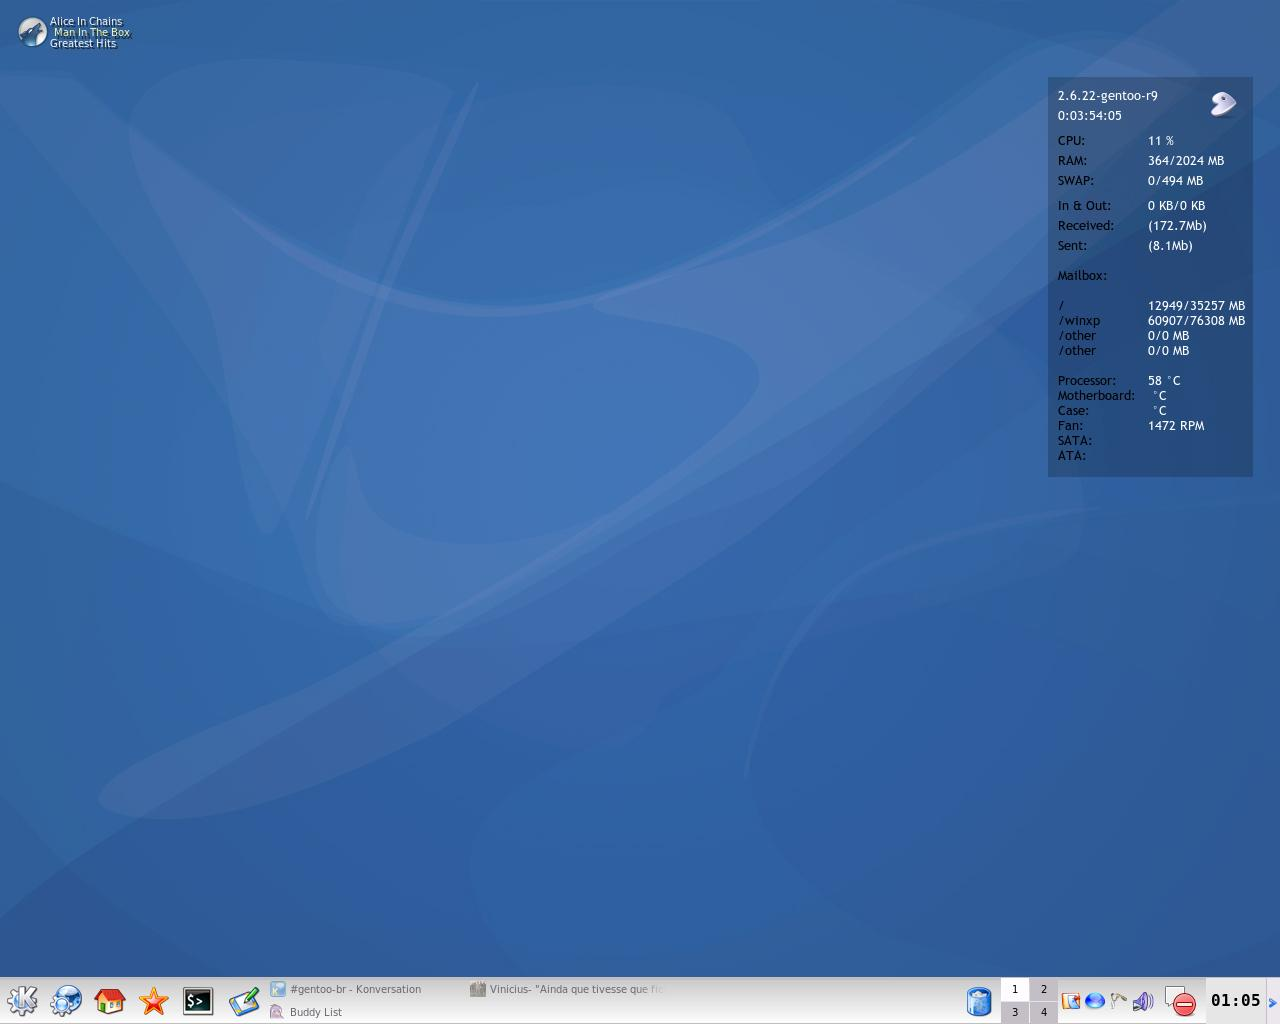The height and width of the screenshot is (1024, 1280).
Task: Expand the panel hide arrow at right edge
Action: point(1272,1002)
